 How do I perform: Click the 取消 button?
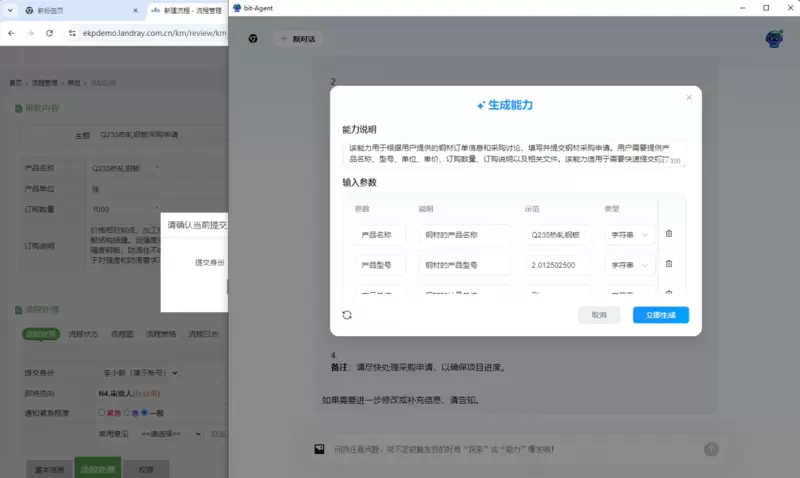pyautogui.click(x=599, y=315)
